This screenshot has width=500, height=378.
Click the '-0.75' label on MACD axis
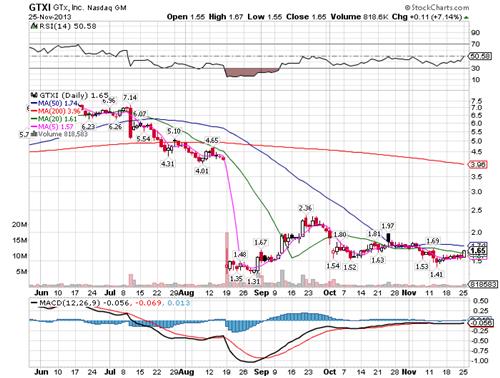pyautogui.click(x=479, y=351)
